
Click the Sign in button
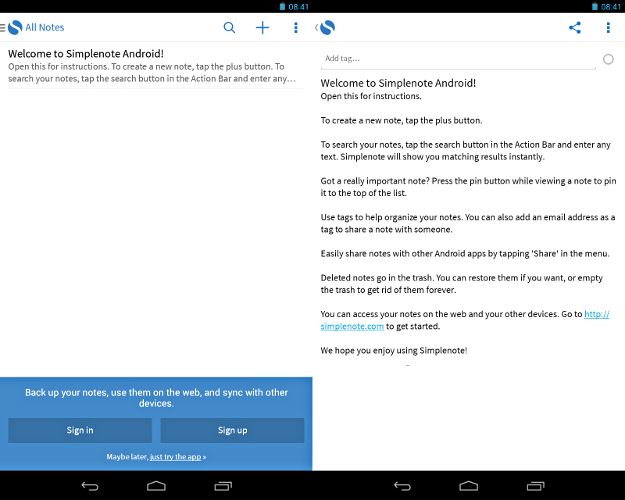point(80,430)
